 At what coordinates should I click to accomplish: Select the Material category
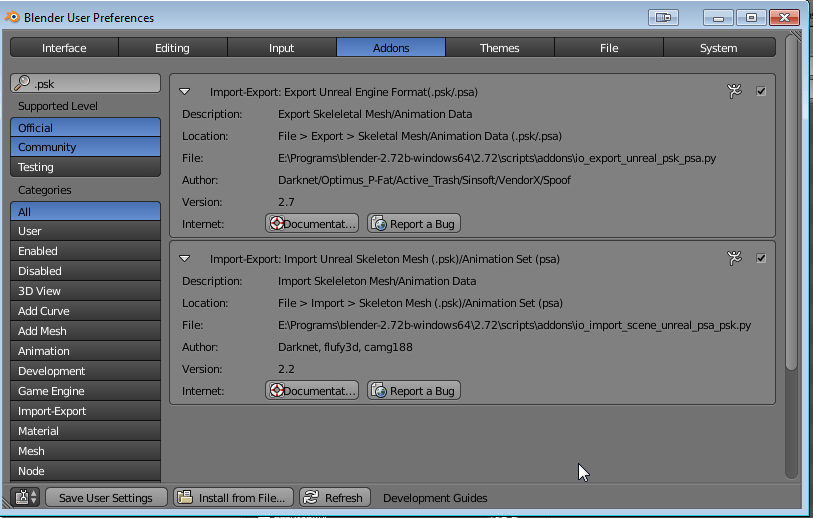[86, 431]
